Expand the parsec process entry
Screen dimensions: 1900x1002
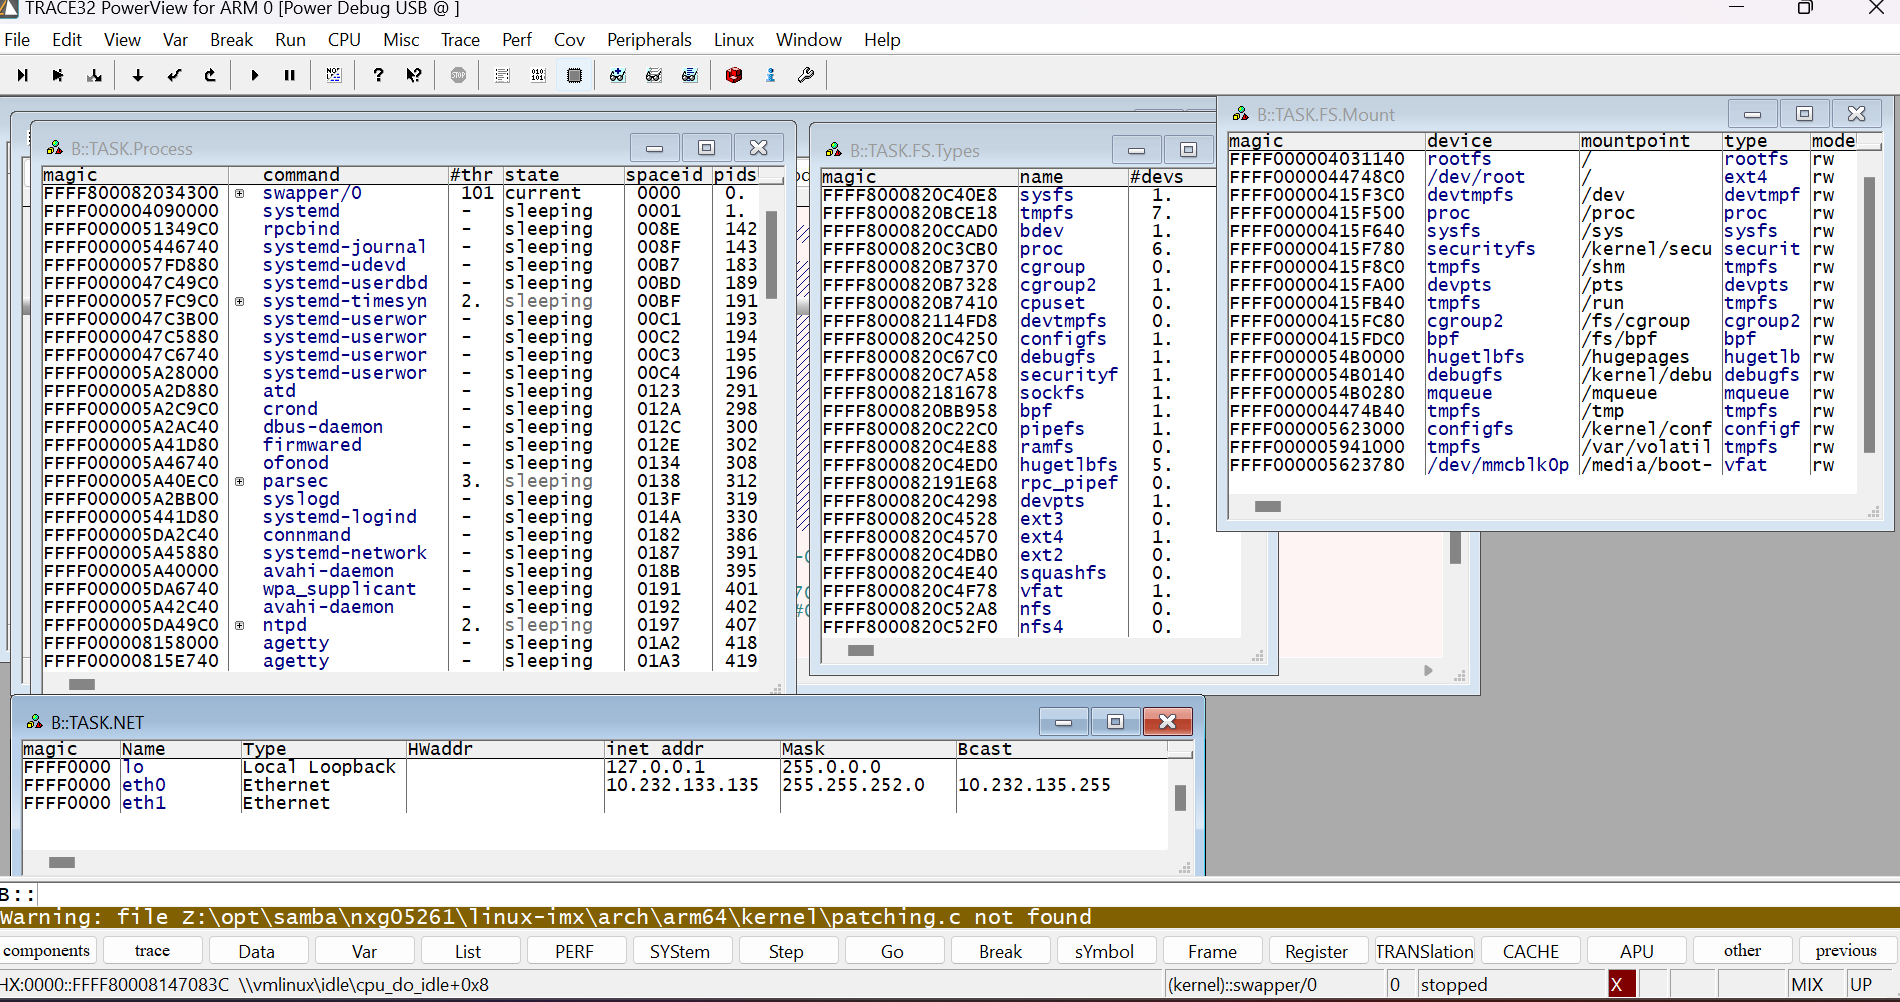[x=239, y=481]
